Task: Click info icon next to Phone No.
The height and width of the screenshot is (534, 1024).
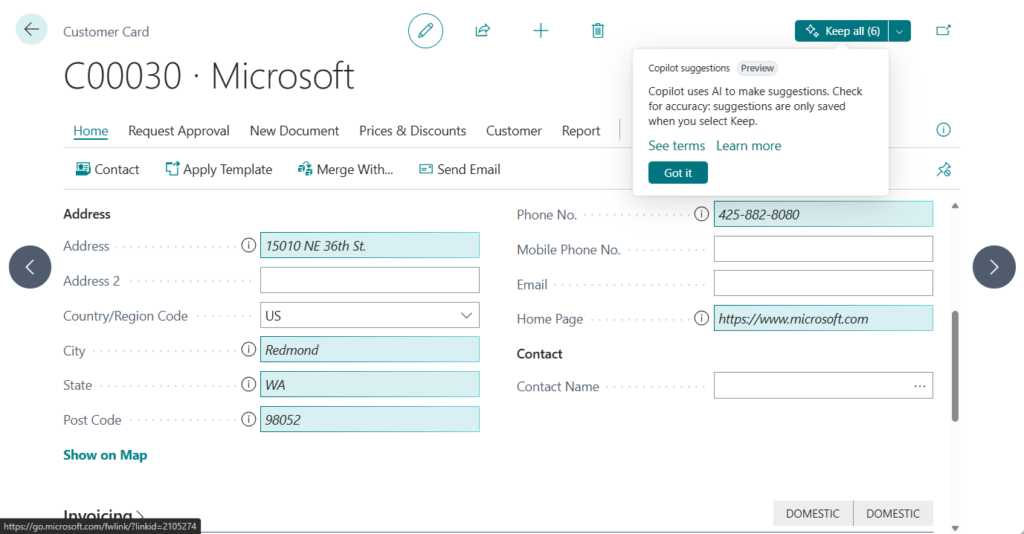Action: [701, 214]
